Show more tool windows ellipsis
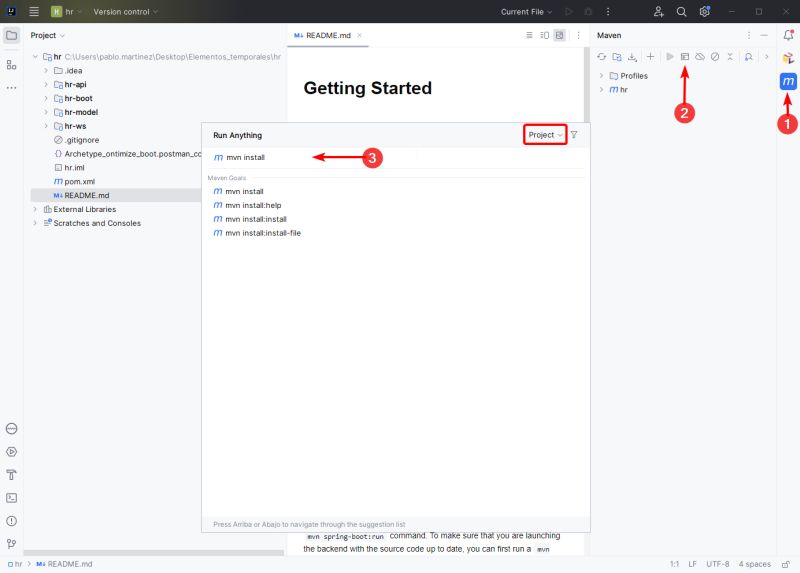Image resolution: width=800 pixels, height=573 pixels. tap(11, 88)
